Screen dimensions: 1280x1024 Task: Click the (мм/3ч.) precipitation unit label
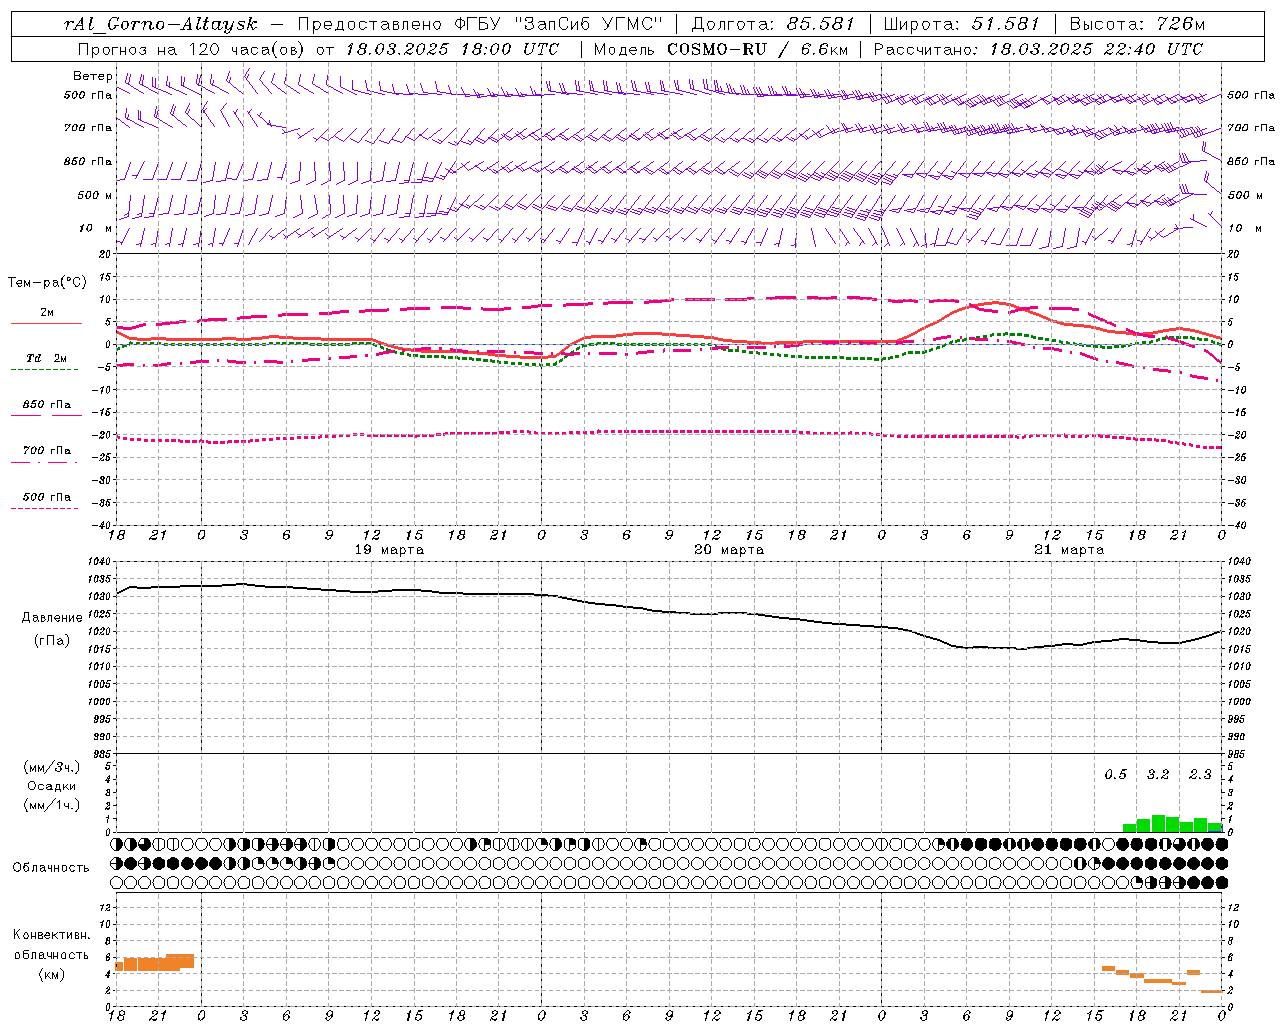tap(52, 767)
